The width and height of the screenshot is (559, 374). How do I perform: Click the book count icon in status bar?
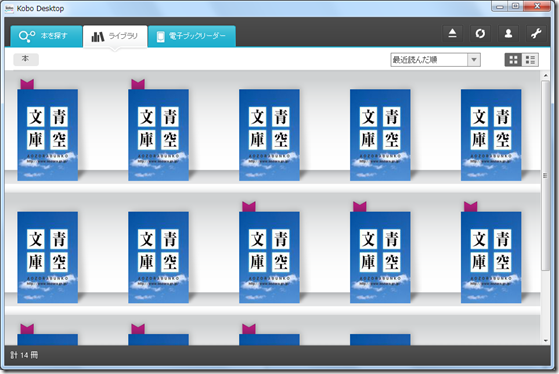click(x=14, y=355)
